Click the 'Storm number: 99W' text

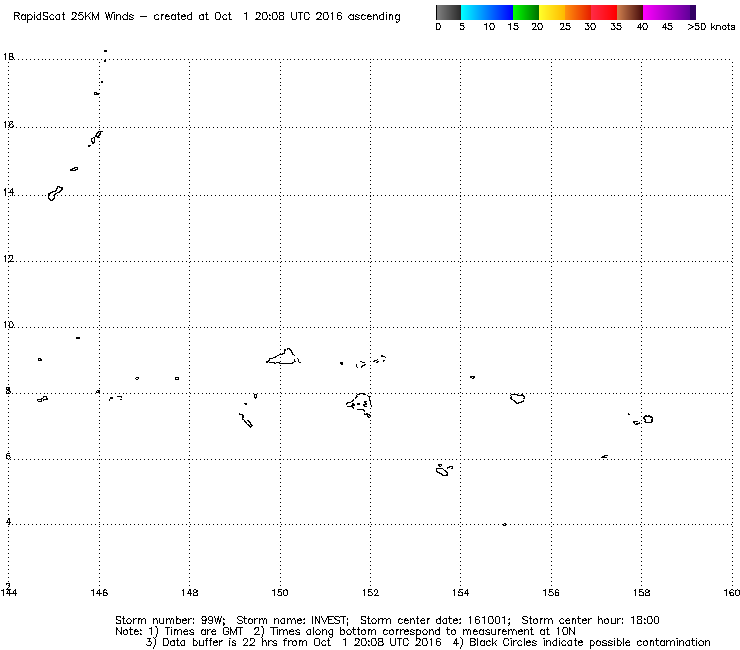click(x=170, y=620)
